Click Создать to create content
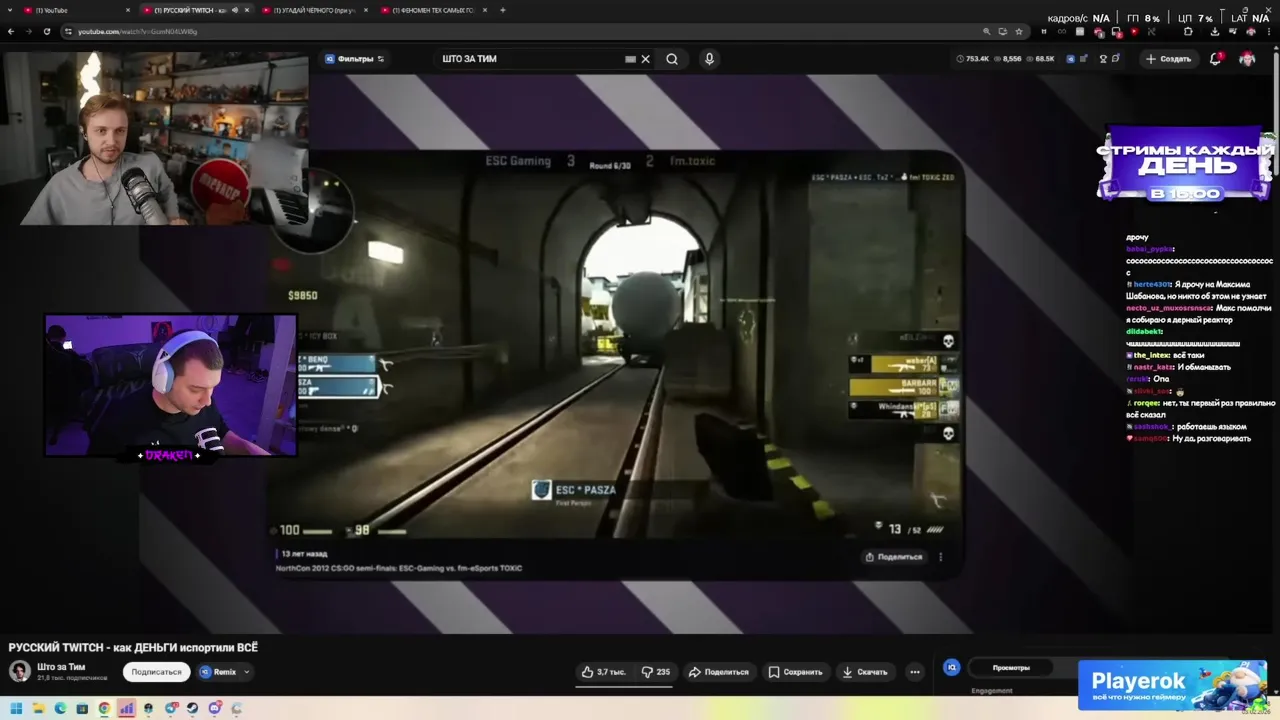Screen dimensions: 1280x720 point(1168,59)
